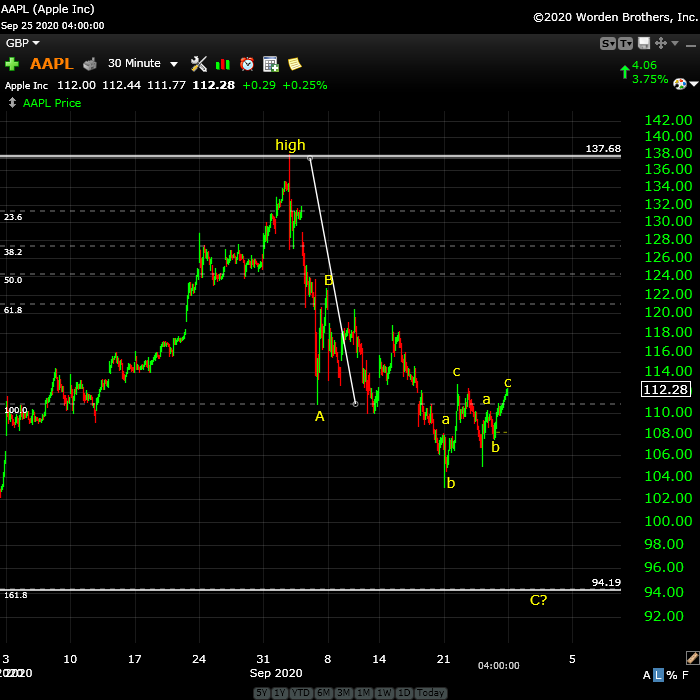Click the cash register trade icon beside AAPL
This screenshot has height=700, width=700.
(x=90, y=64)
